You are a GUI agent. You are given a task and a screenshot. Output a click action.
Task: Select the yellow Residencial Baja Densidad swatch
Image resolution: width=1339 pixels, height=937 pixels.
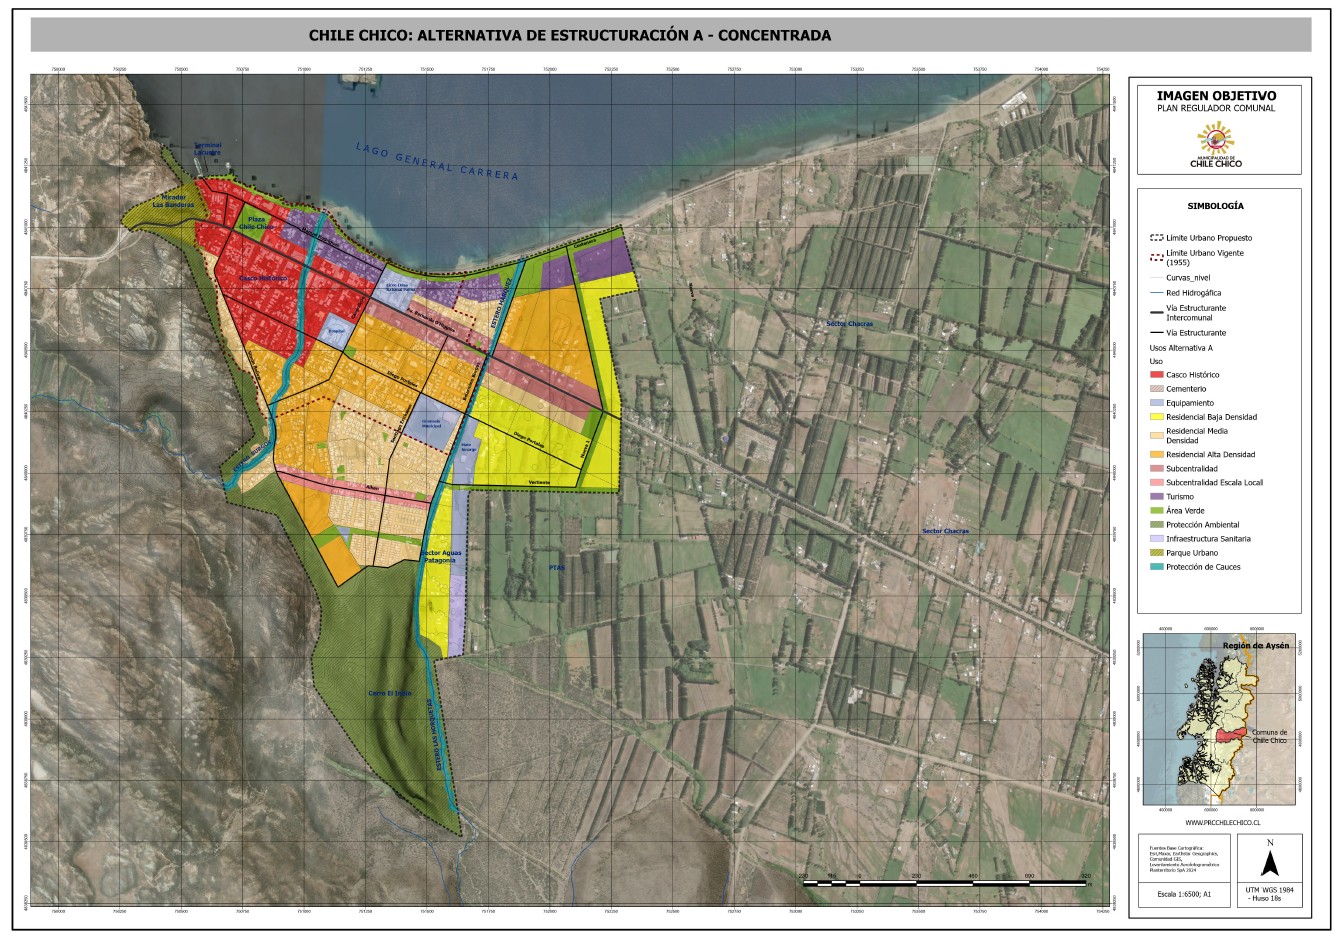pos(1157,417)
